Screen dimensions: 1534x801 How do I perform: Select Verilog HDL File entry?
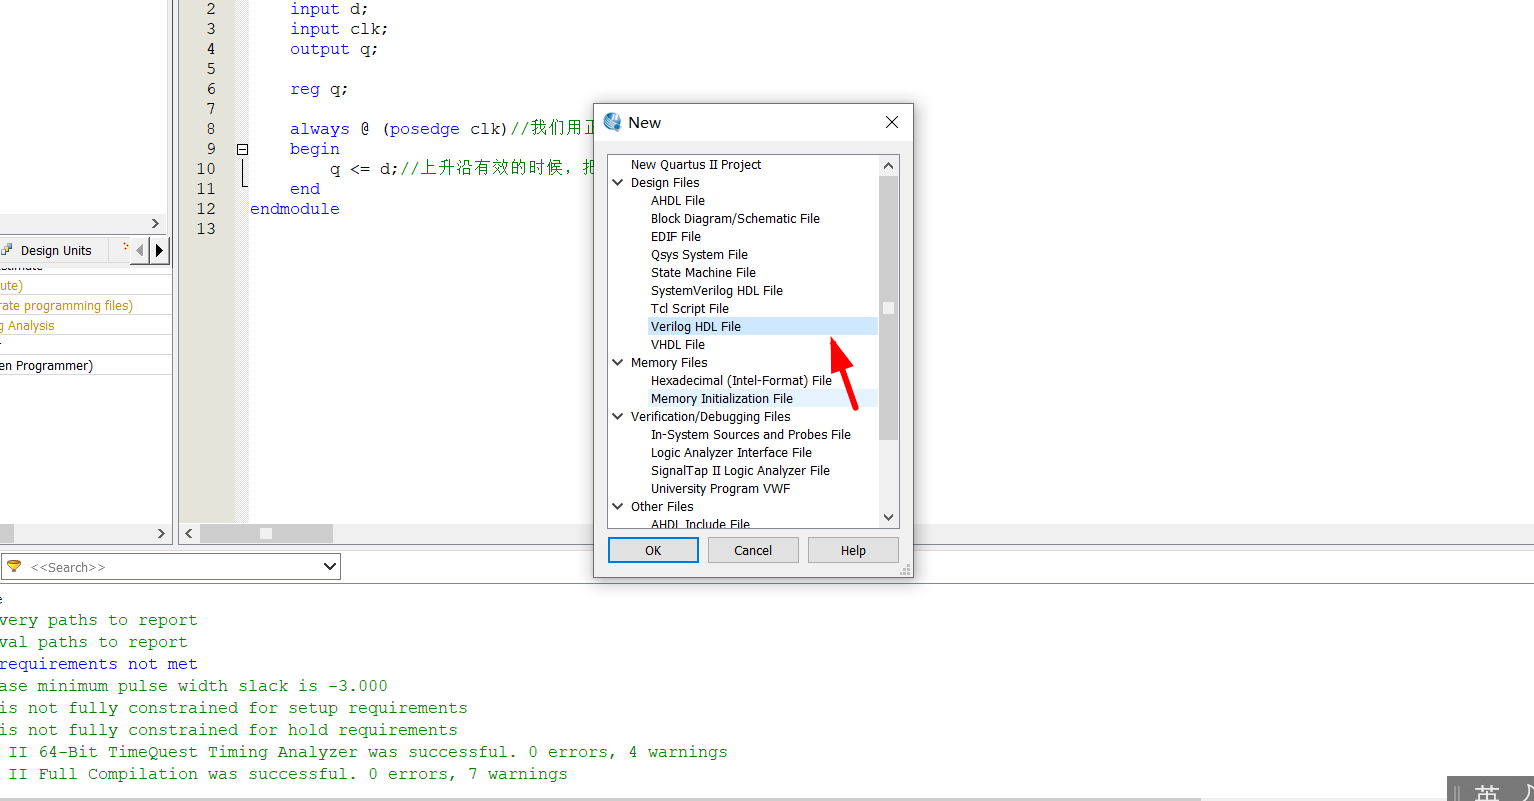coord(763,327)
